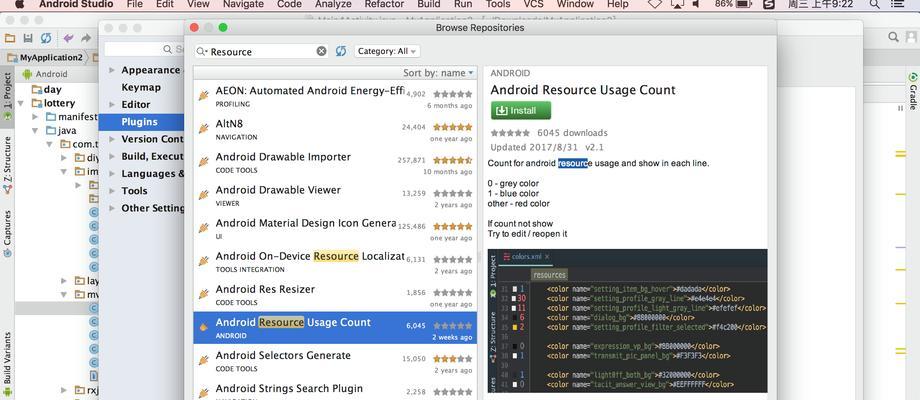Open the Captures tool window tab
The width and height of the screenshot is (920, 400).
(x=7, y=234)
